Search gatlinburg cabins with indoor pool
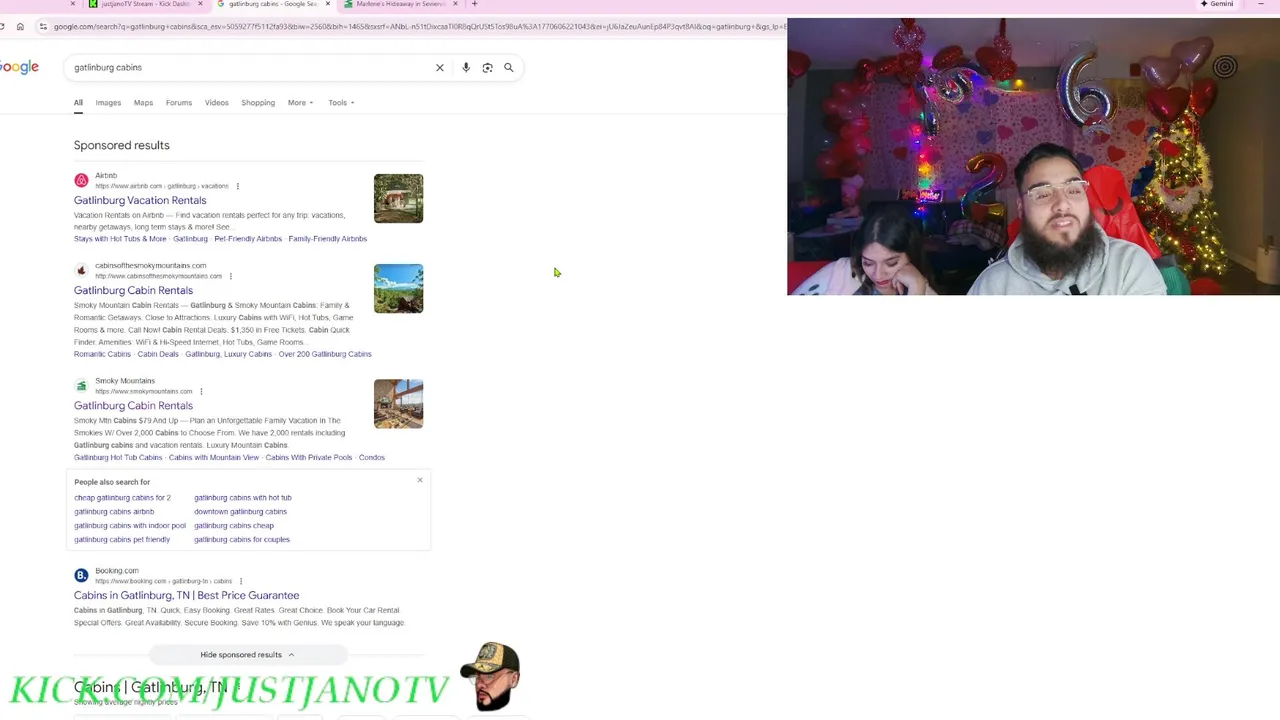The image size is (1280, 720). [130, 526]
